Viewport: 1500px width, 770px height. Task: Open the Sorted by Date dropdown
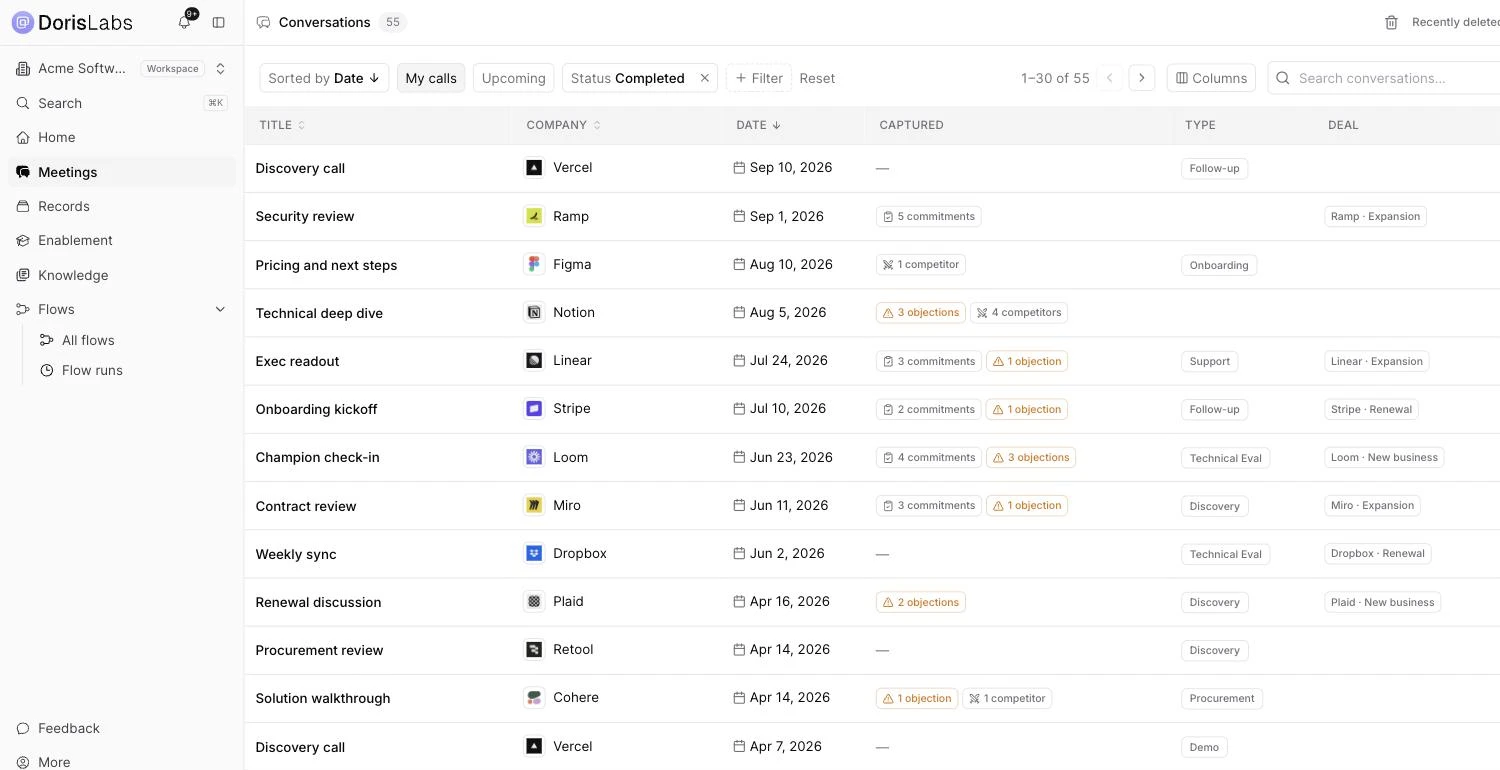pos(325,78)
